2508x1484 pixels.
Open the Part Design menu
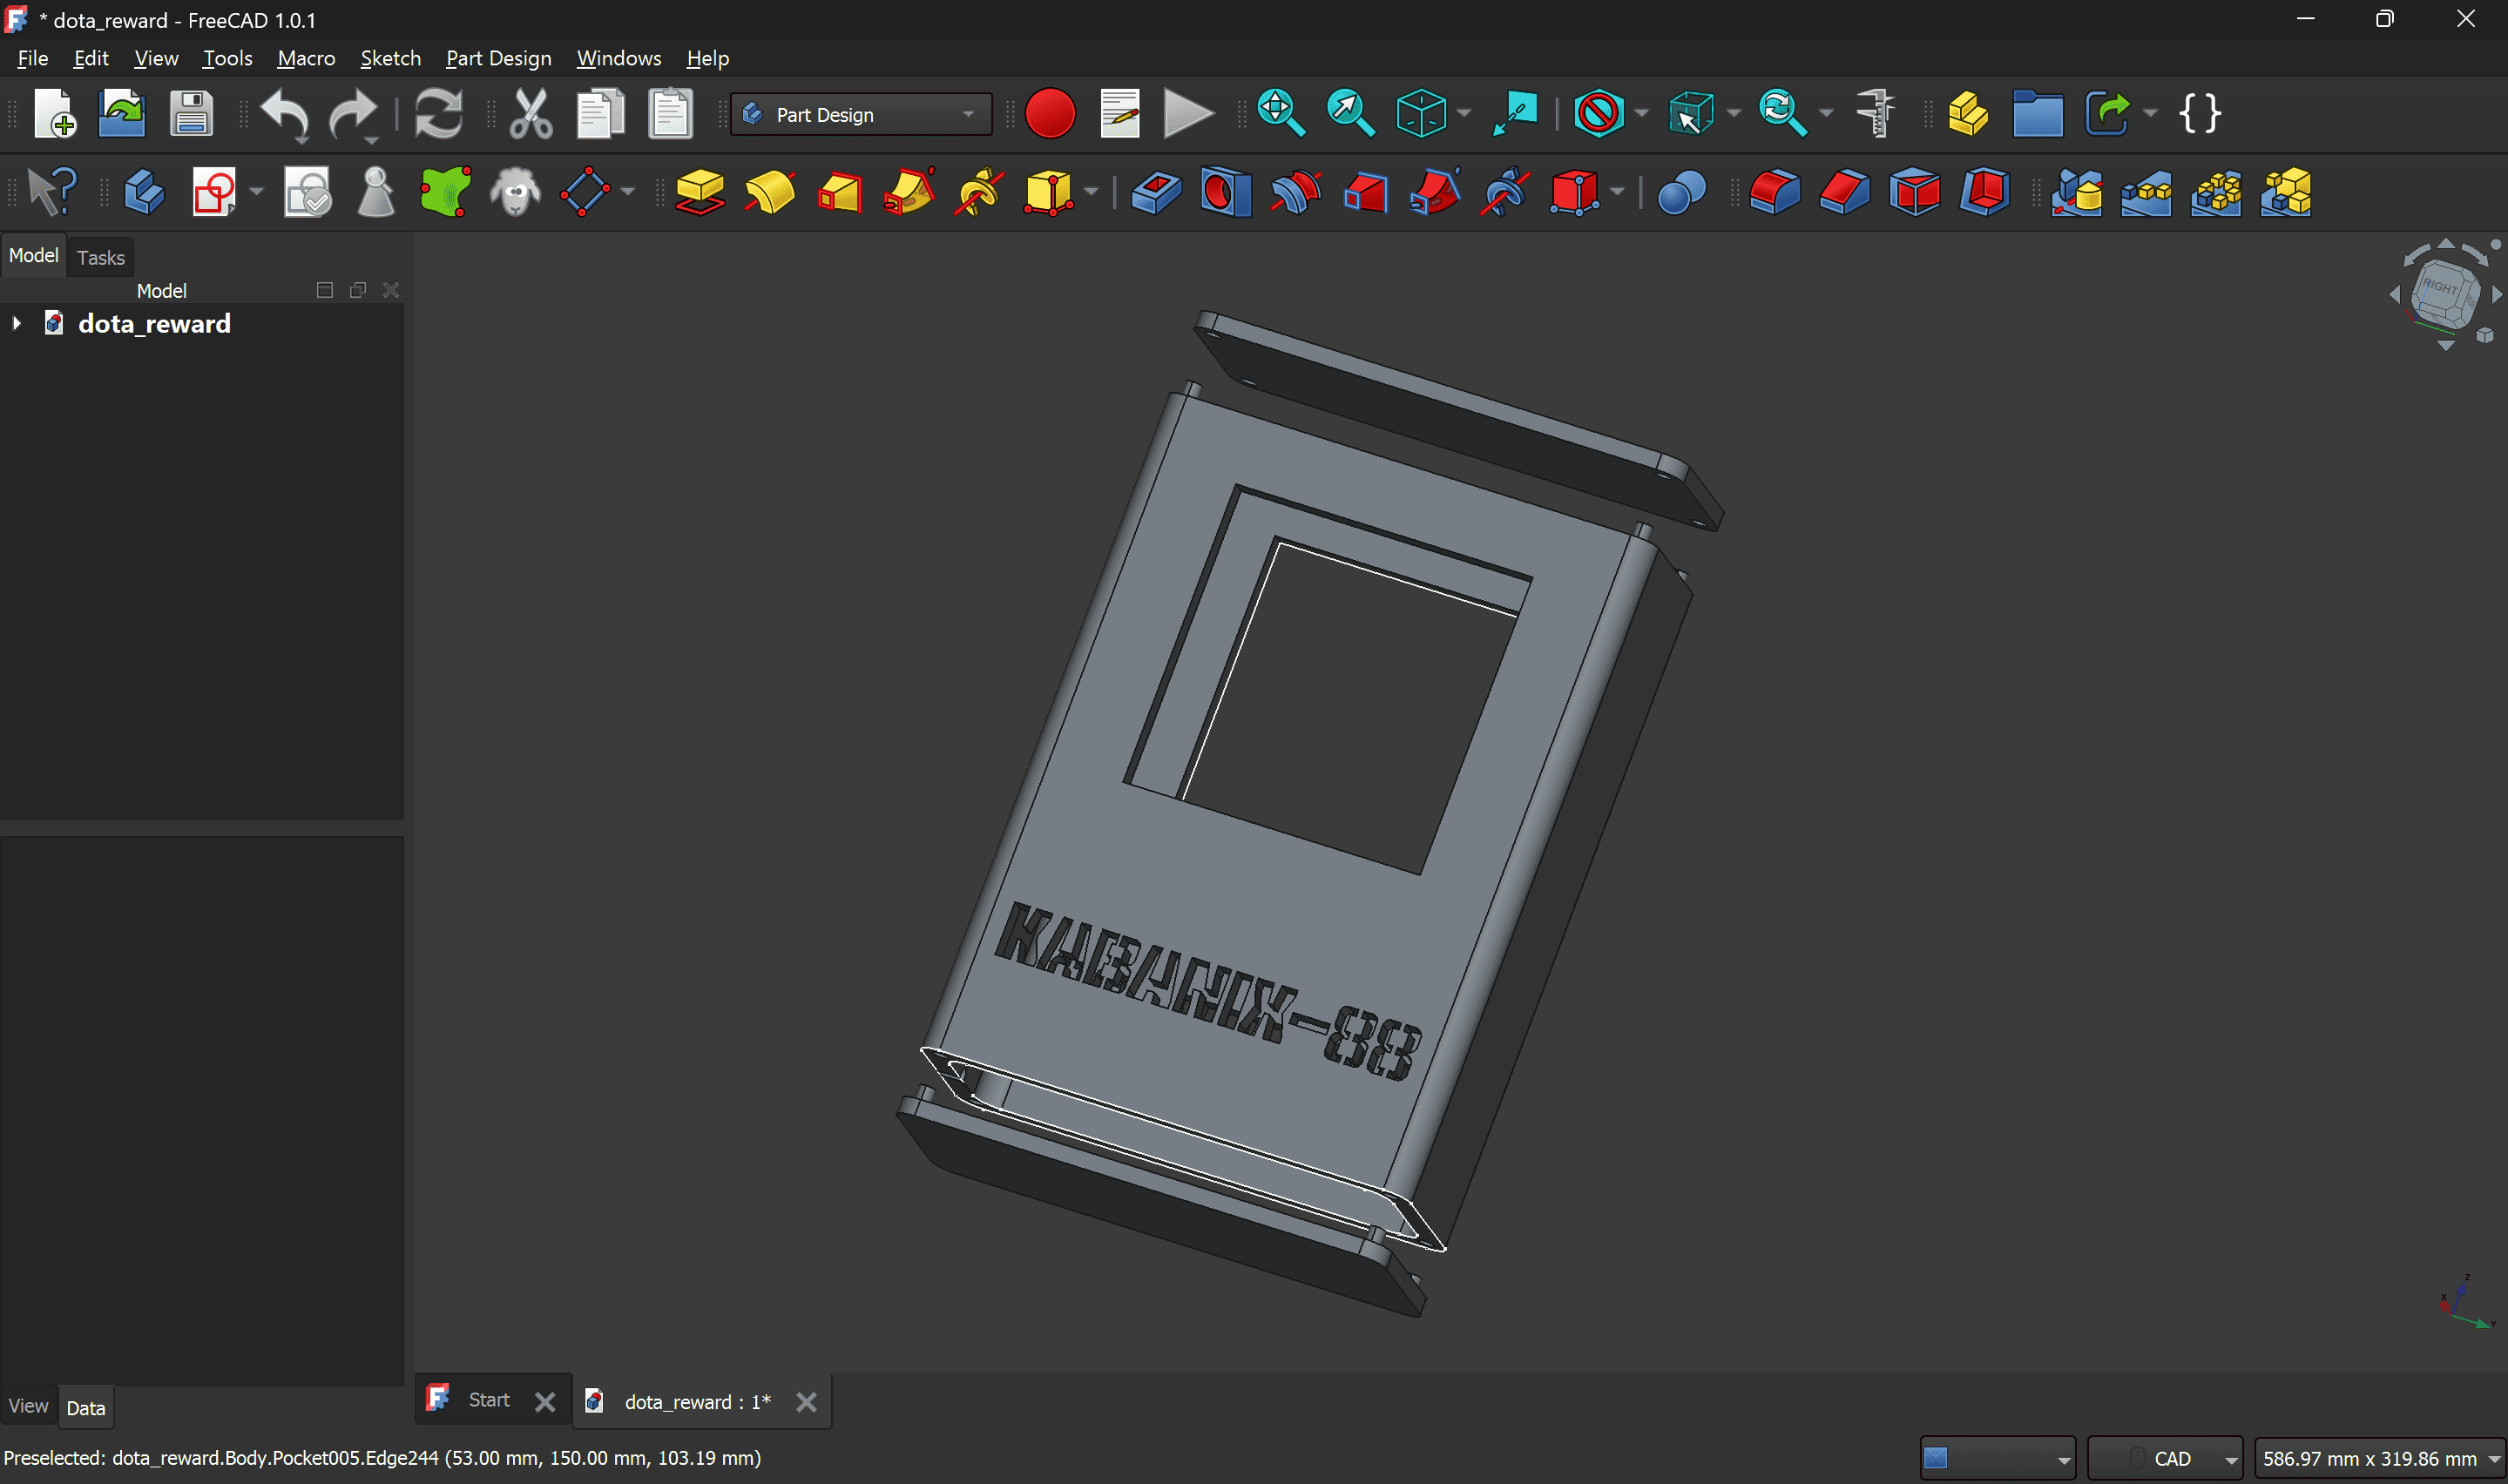(498, 58)
